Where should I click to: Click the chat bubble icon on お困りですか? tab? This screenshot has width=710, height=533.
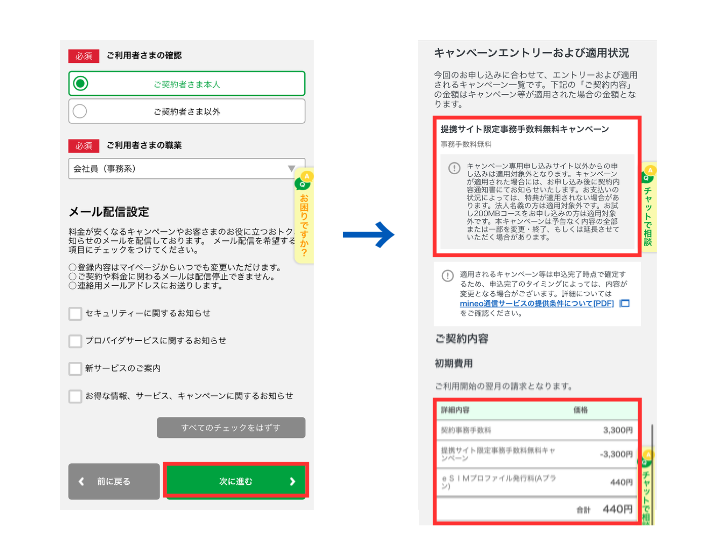(302, 181)
